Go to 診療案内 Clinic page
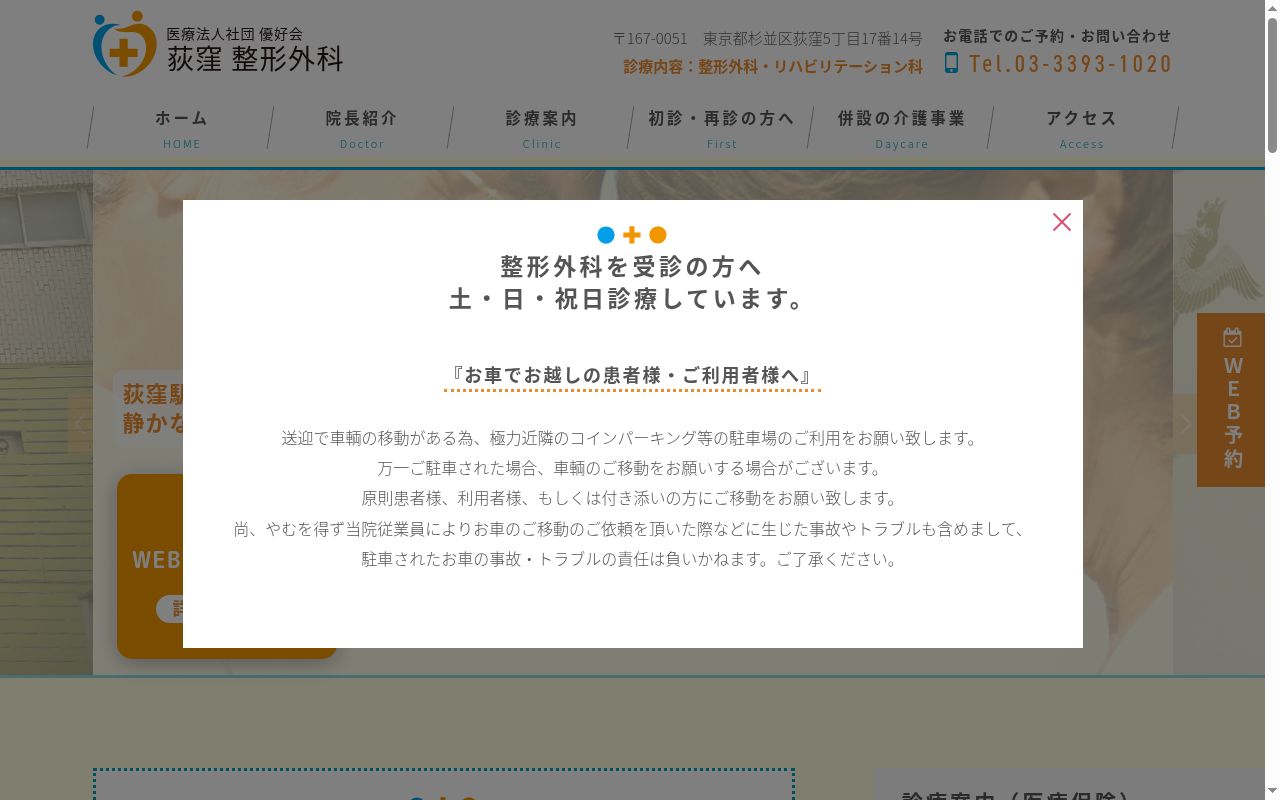This screenshot has width=1280, height=800. pos(541,128)
